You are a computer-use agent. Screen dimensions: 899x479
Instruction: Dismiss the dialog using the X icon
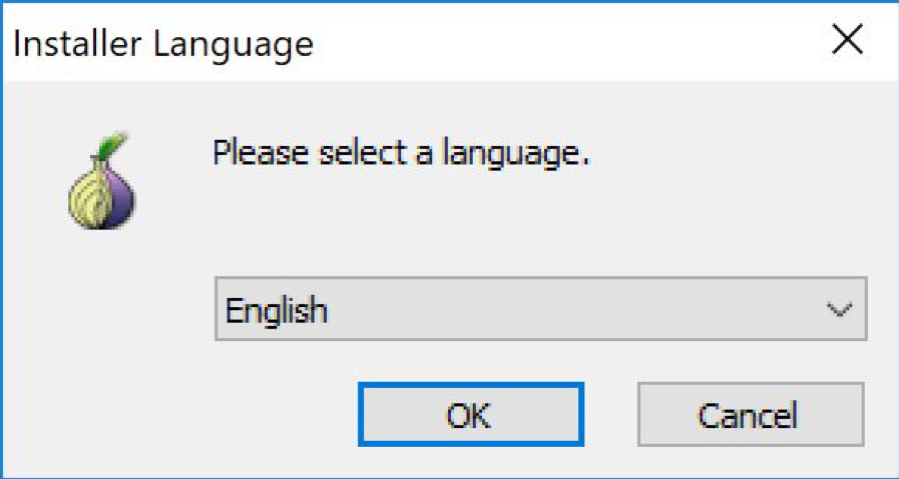(847, 40)
